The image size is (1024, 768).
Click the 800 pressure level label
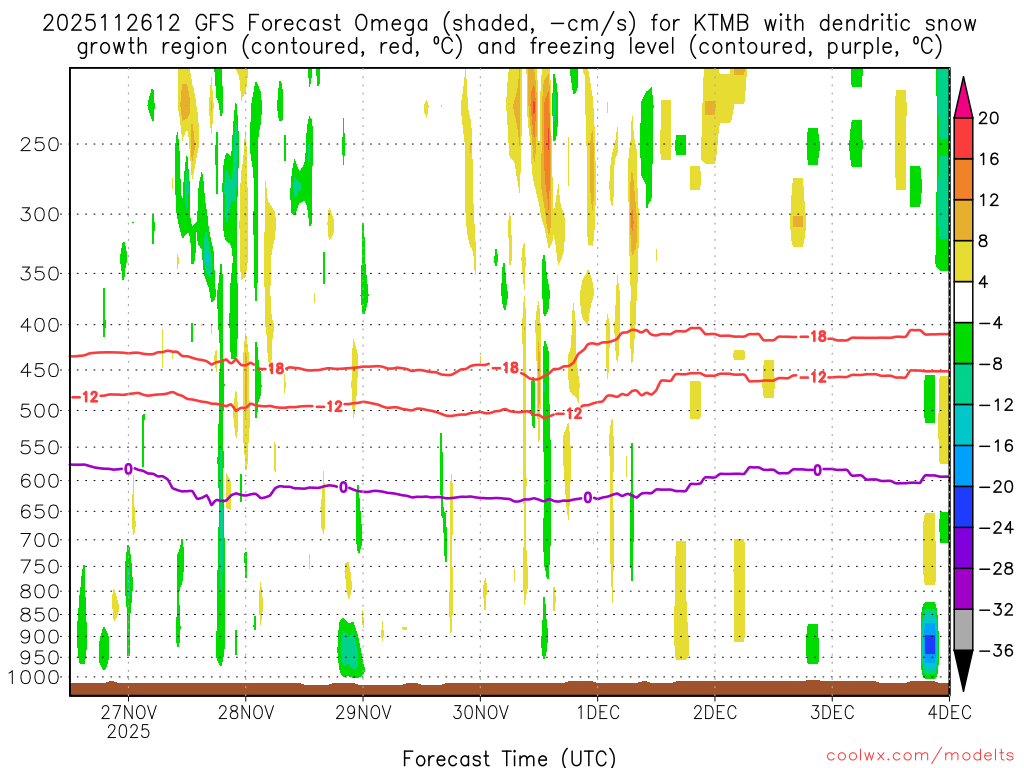pos(40,592)
